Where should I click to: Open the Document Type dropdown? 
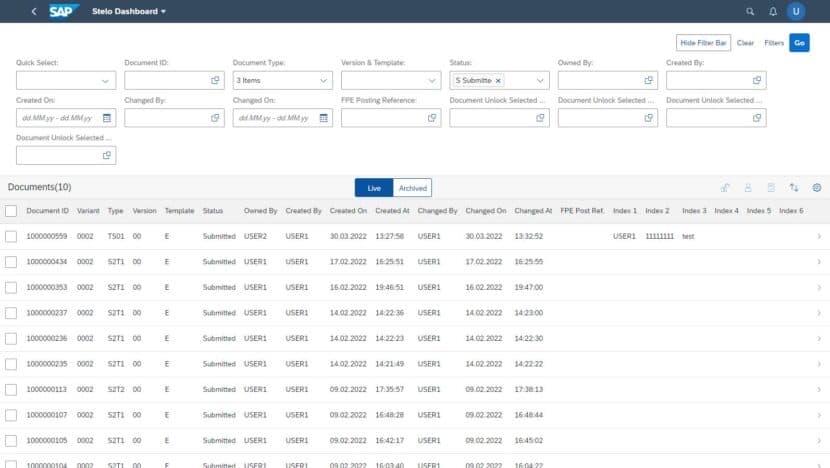(x=283, y=80)
